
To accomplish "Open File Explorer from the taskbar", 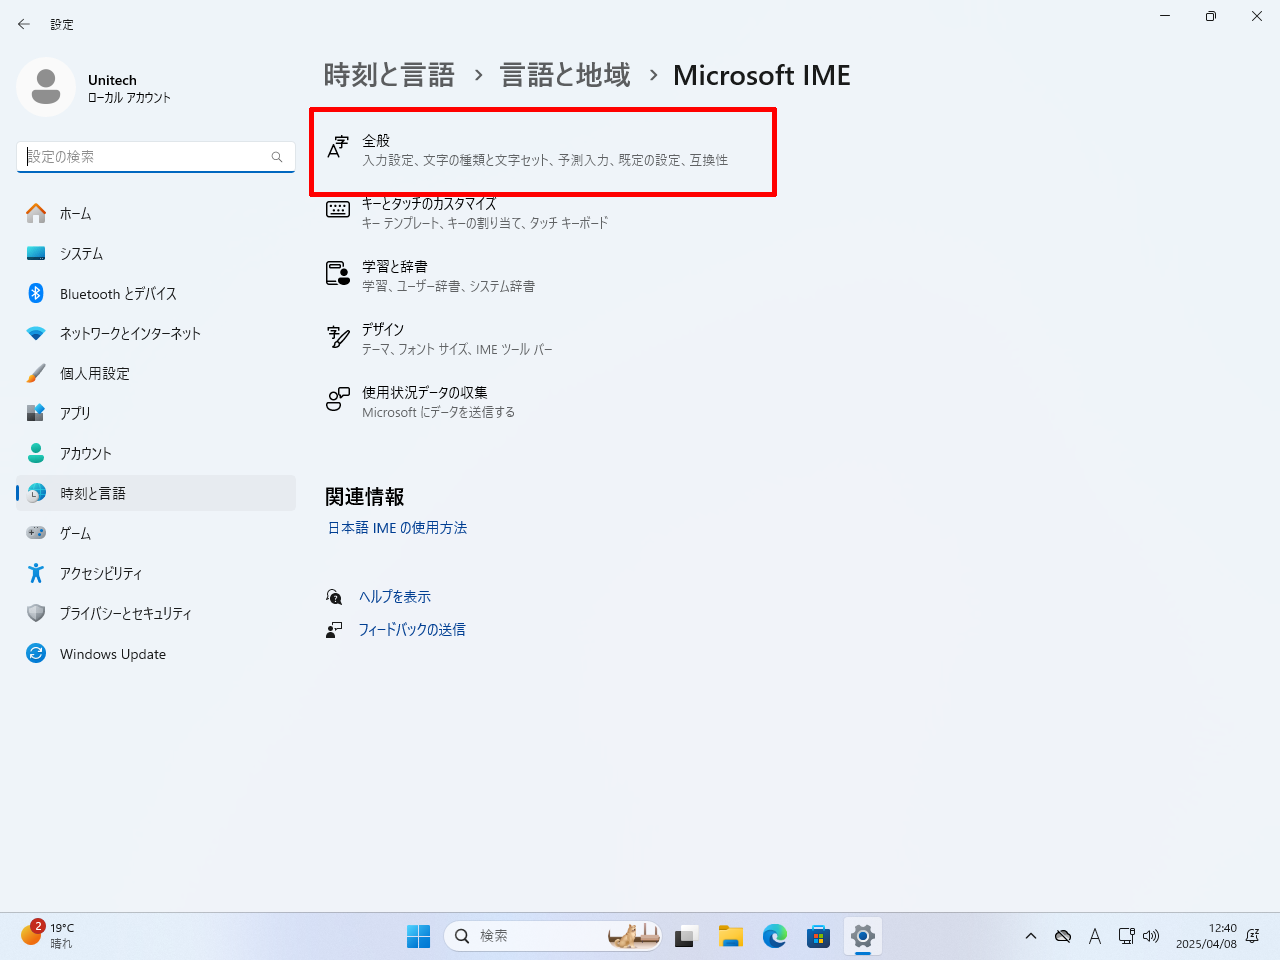I will (731, 936).
